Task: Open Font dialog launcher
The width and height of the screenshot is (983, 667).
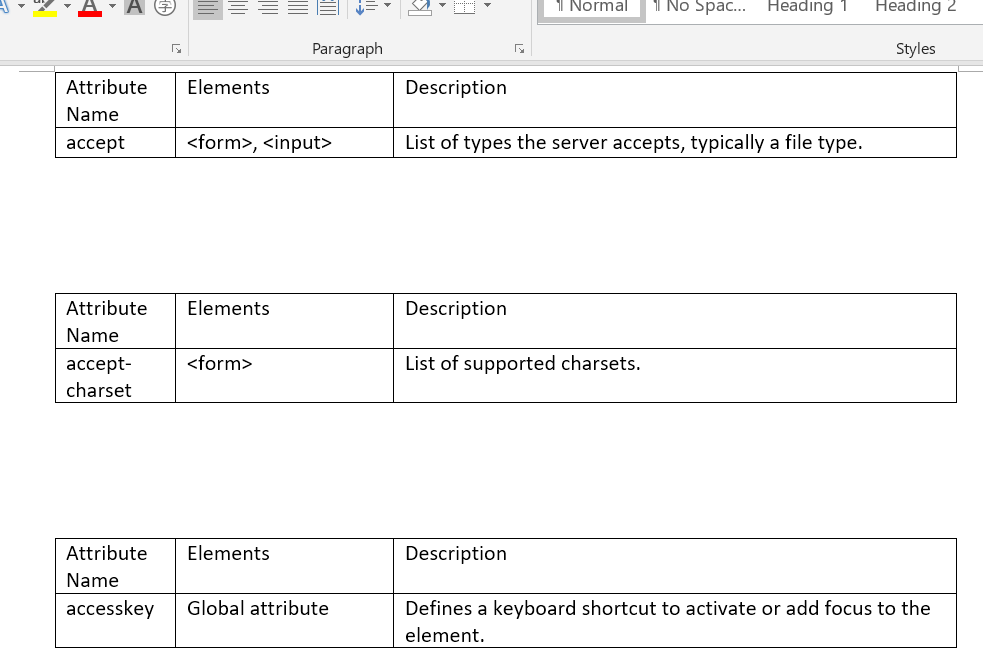Action: pyautogui.click(x=176, y=49)
